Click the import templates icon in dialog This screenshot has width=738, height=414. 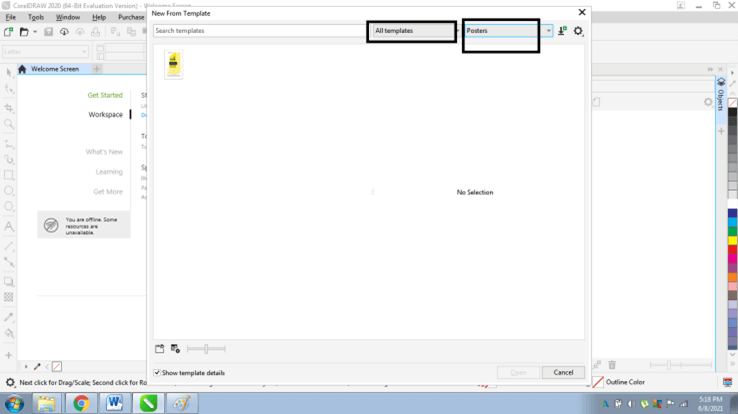pyautogui.click(x=562, y=31)
